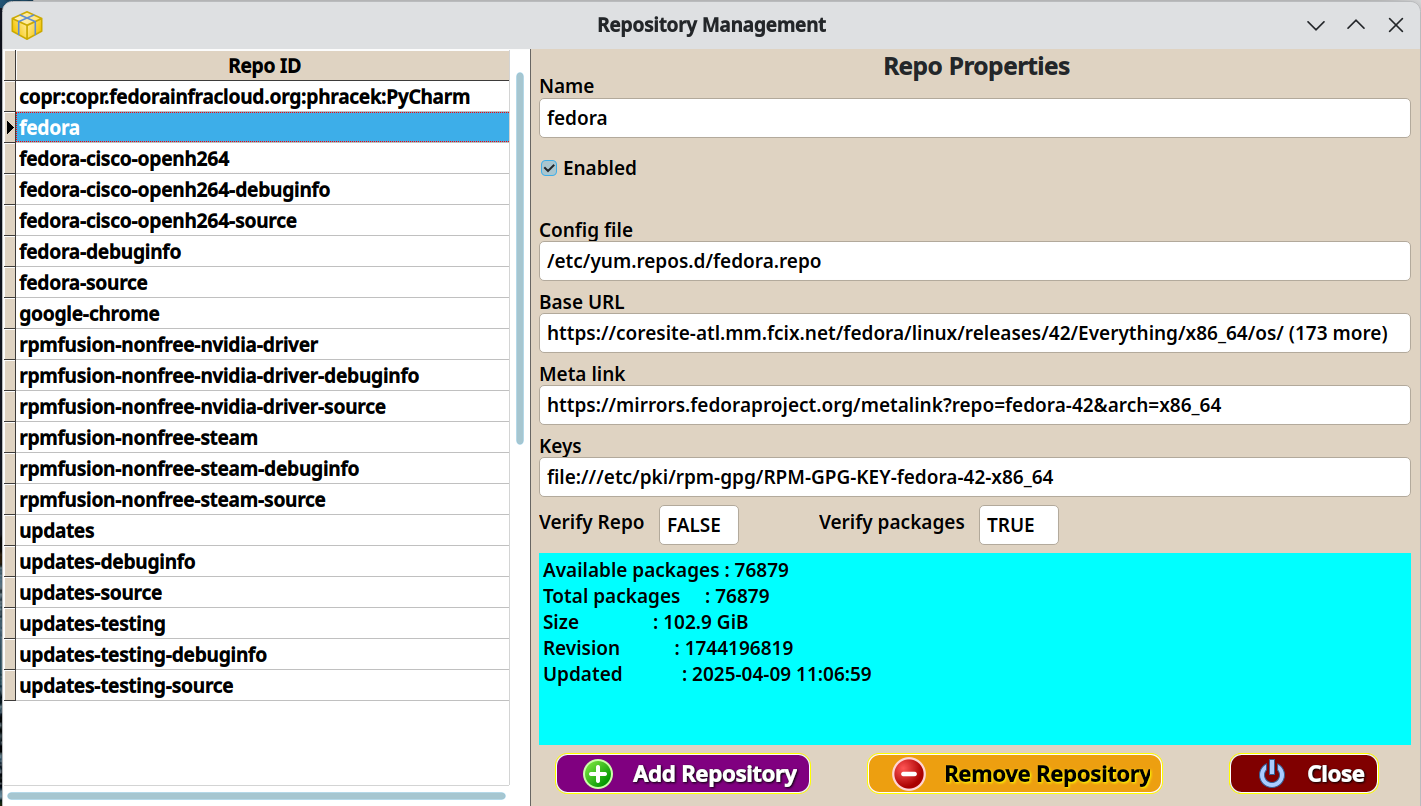1421x806 pixels.
Task: Select the updates-debuginfo row
Action: click(263, 562)
